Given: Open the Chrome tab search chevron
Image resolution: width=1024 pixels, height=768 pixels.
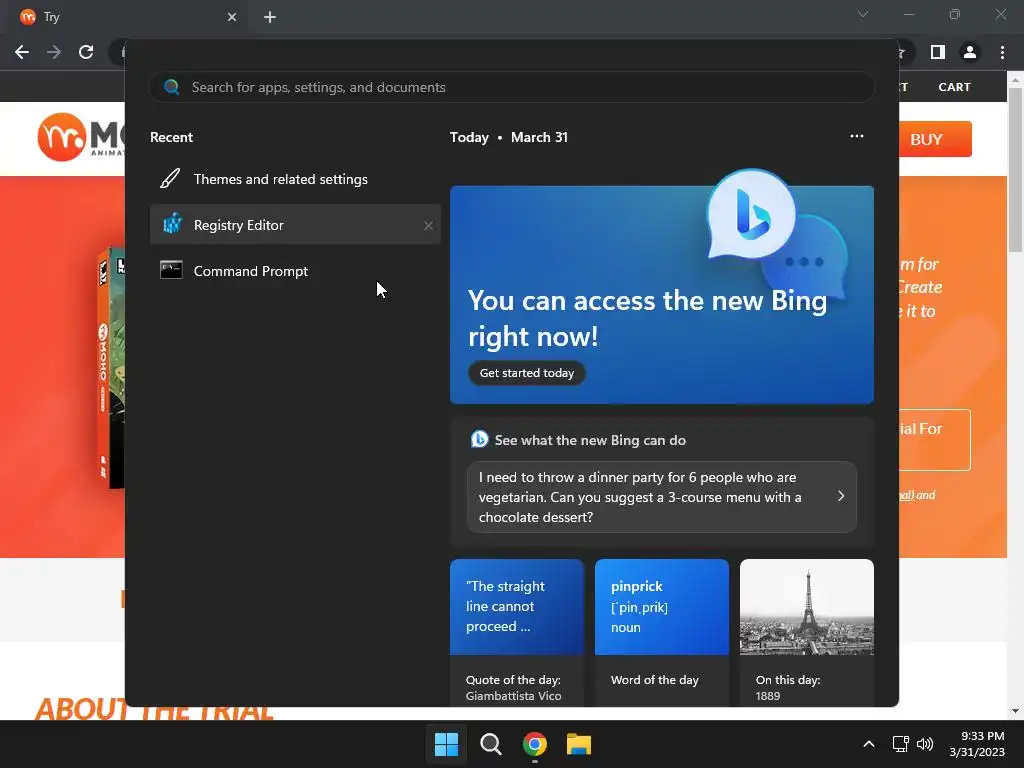Looking at the screenshot, I should 863,14.
